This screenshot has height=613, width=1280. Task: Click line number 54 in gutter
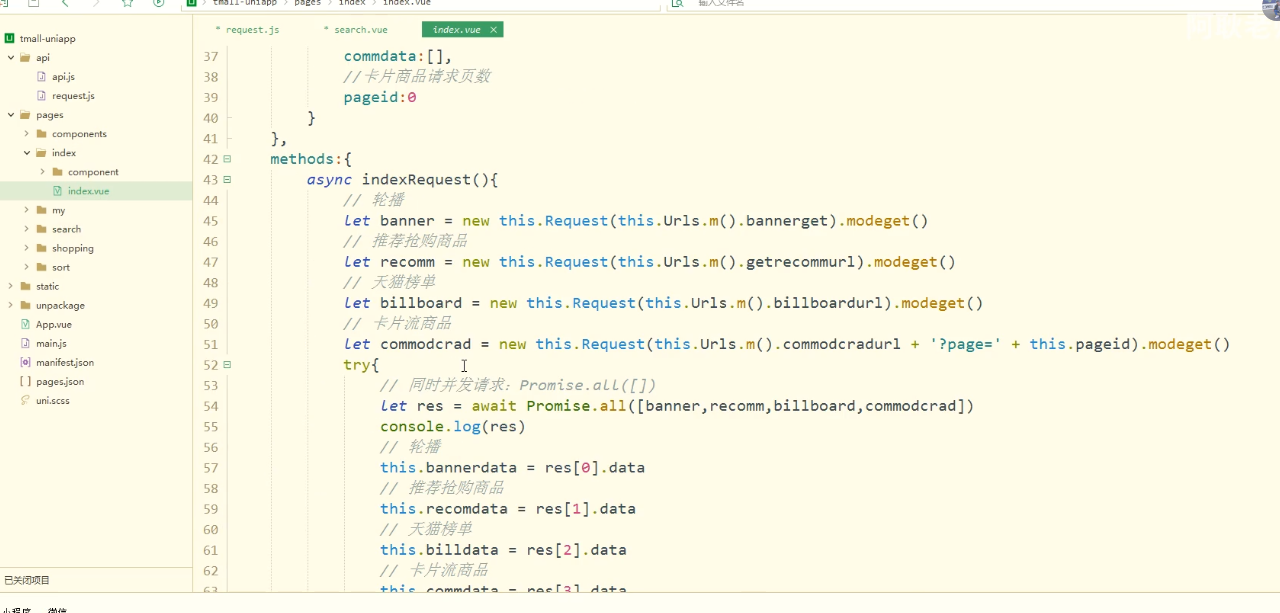tap(210, 406)
